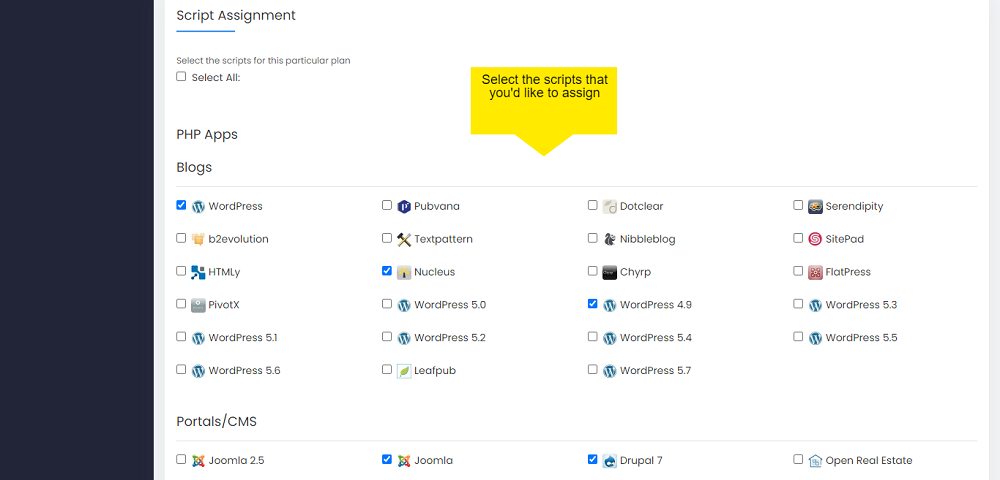Click the HTMLy script icon
The width and height of the screenshot is (1000, 480).
(x=198, y=272)
